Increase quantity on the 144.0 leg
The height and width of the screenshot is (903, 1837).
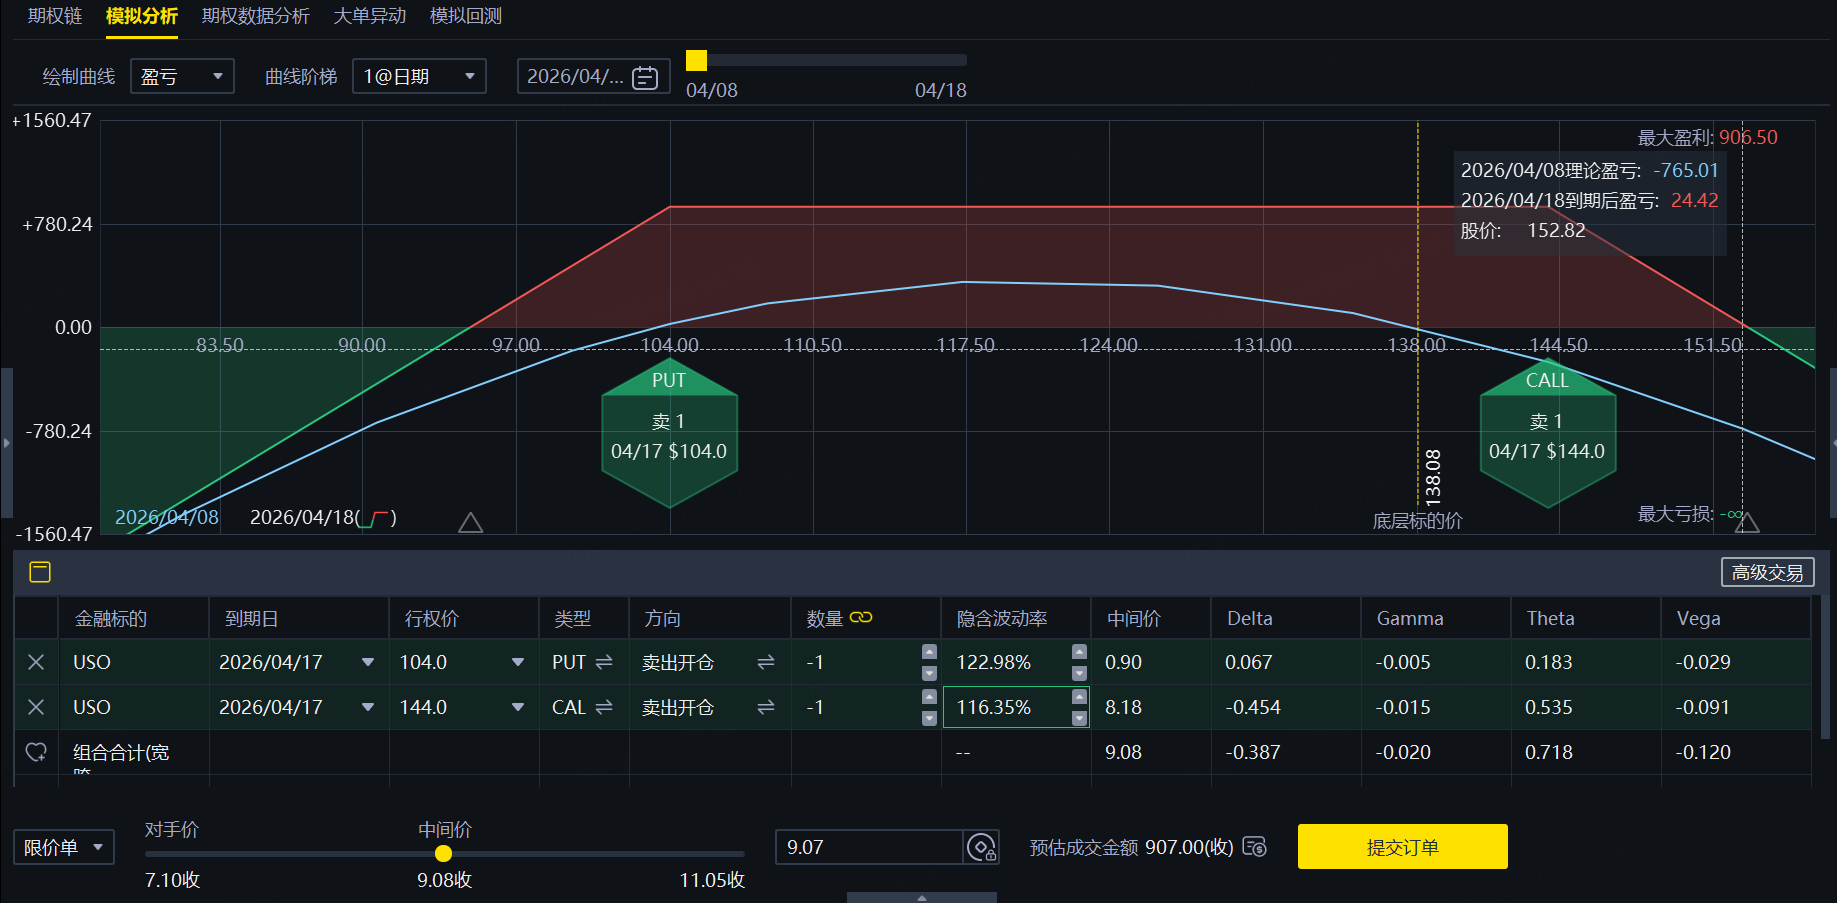pos(929,697)
